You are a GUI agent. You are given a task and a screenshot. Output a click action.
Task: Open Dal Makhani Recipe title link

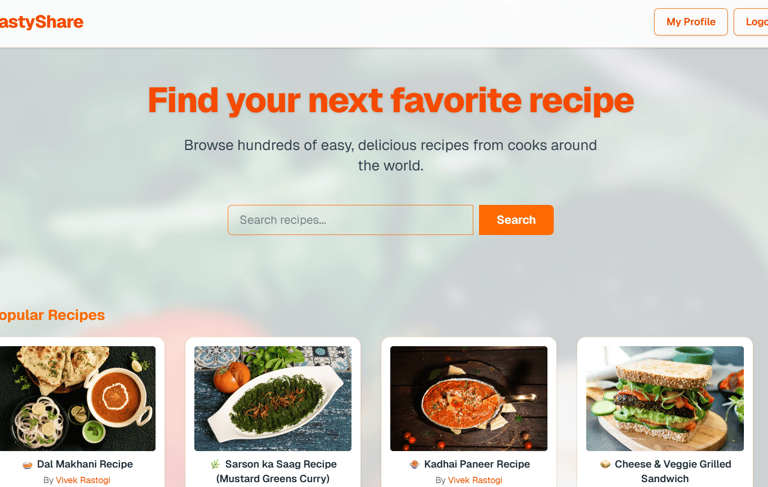coord(85,464)
